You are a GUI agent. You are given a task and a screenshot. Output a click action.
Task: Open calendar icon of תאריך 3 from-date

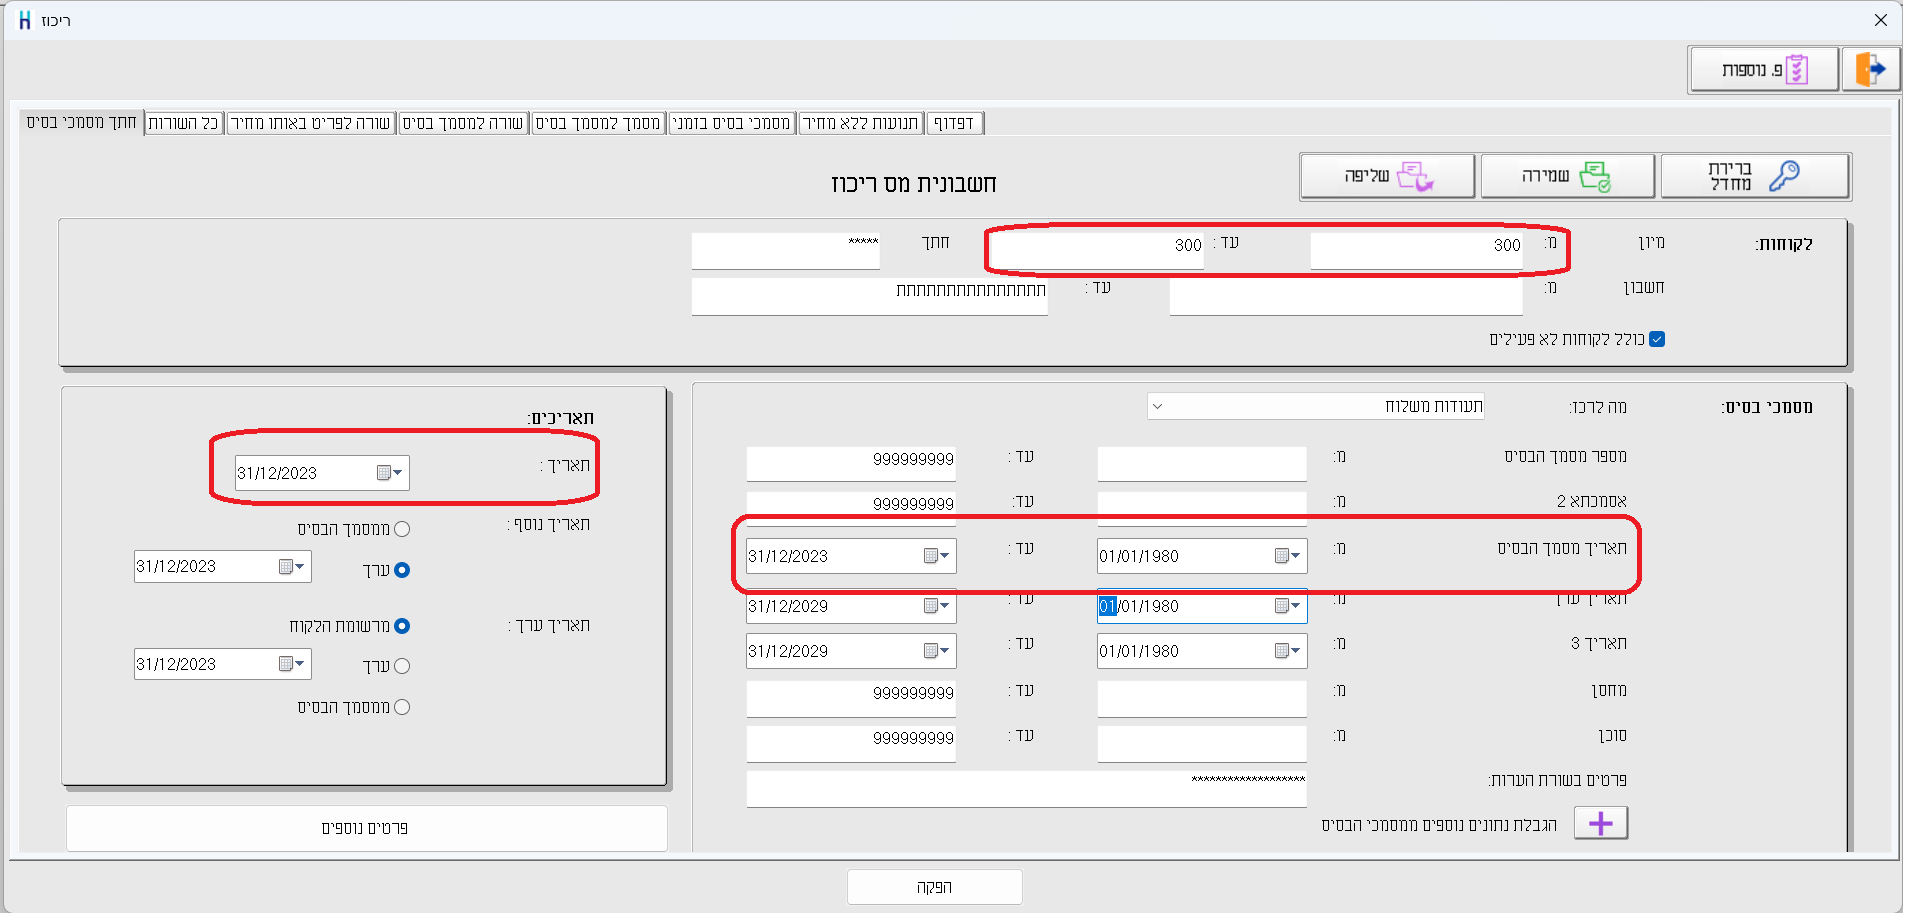[x=1282, y=651]
